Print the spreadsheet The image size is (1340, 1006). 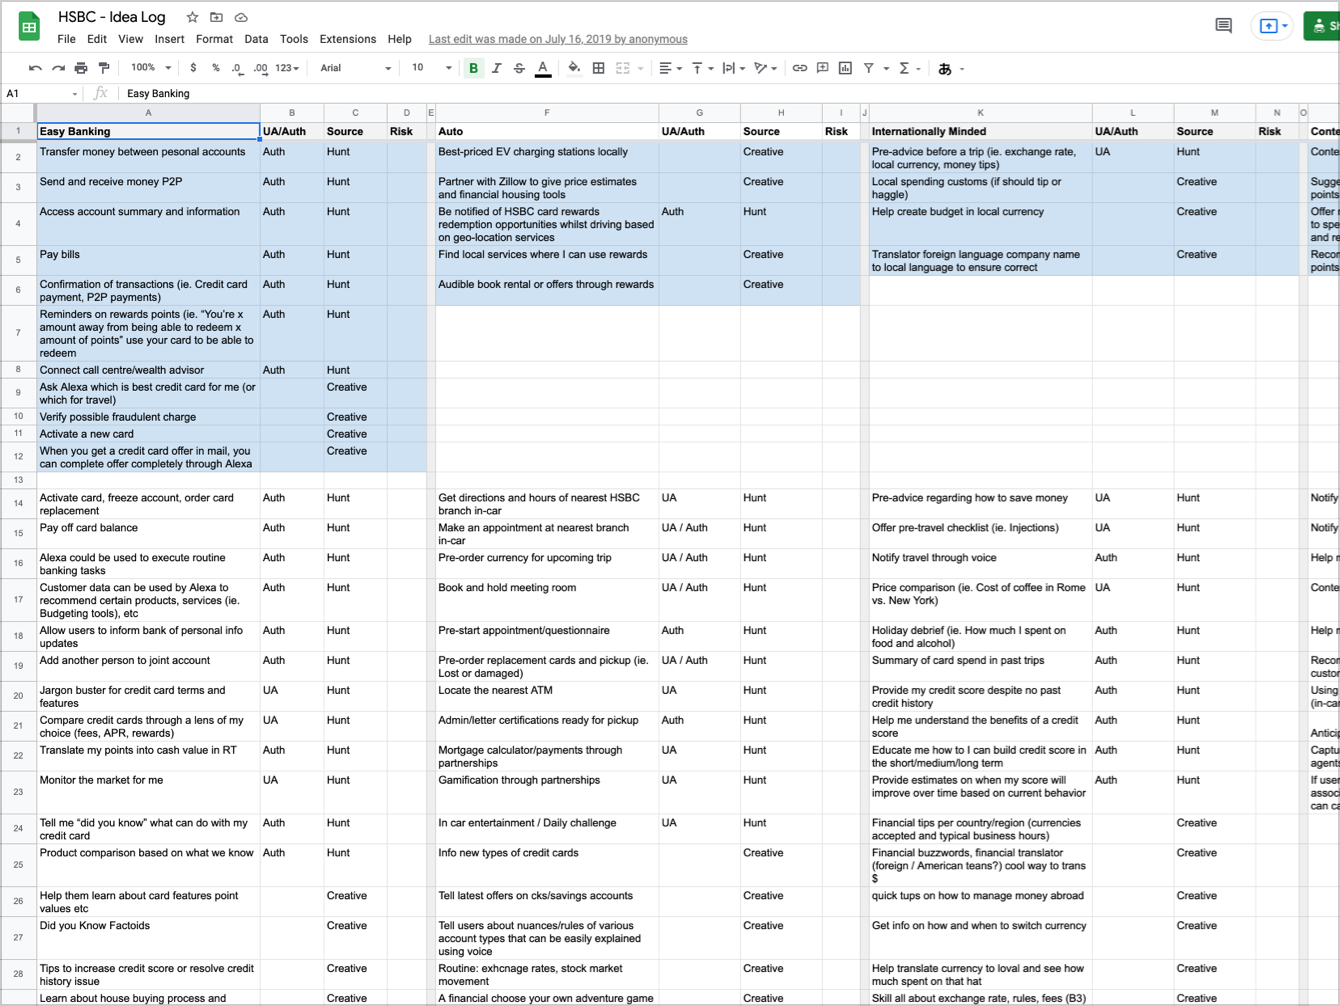coord(81,68)
